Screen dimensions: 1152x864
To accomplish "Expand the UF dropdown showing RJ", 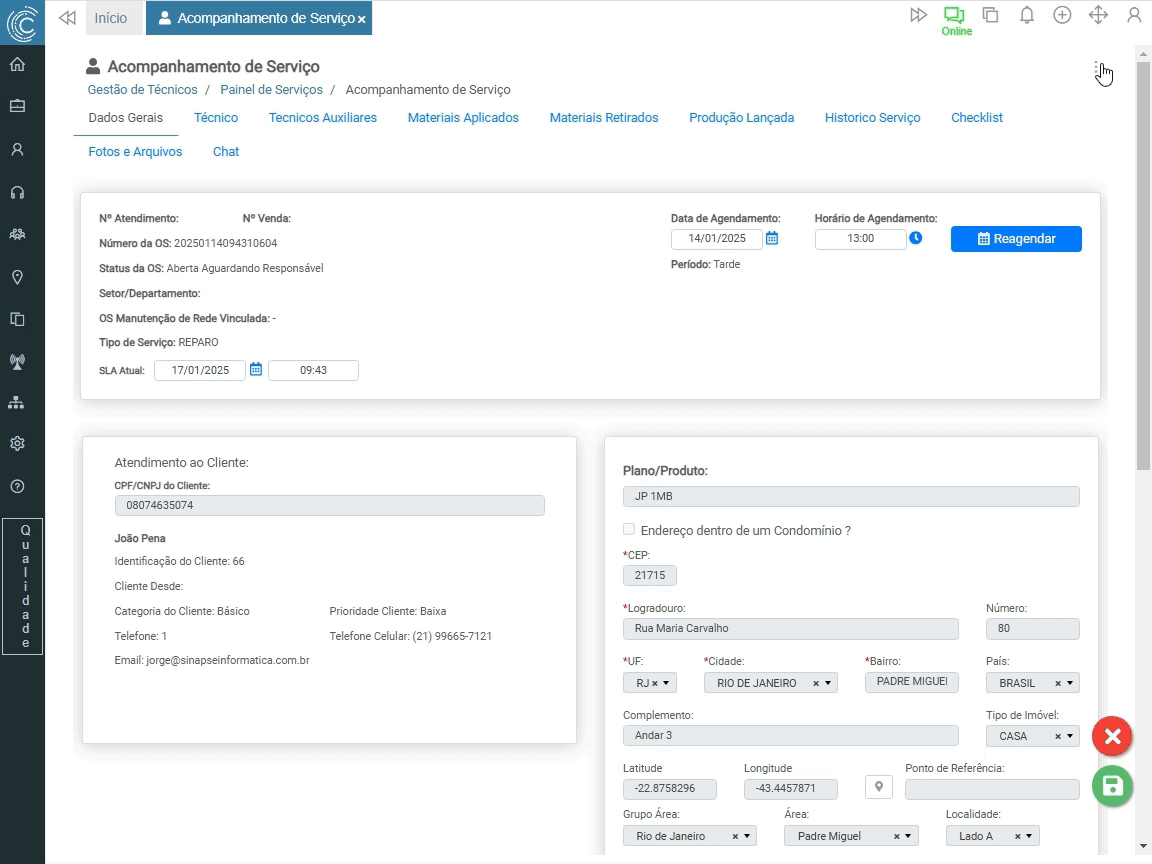I will pyautogui.click(x=666, y=684).
